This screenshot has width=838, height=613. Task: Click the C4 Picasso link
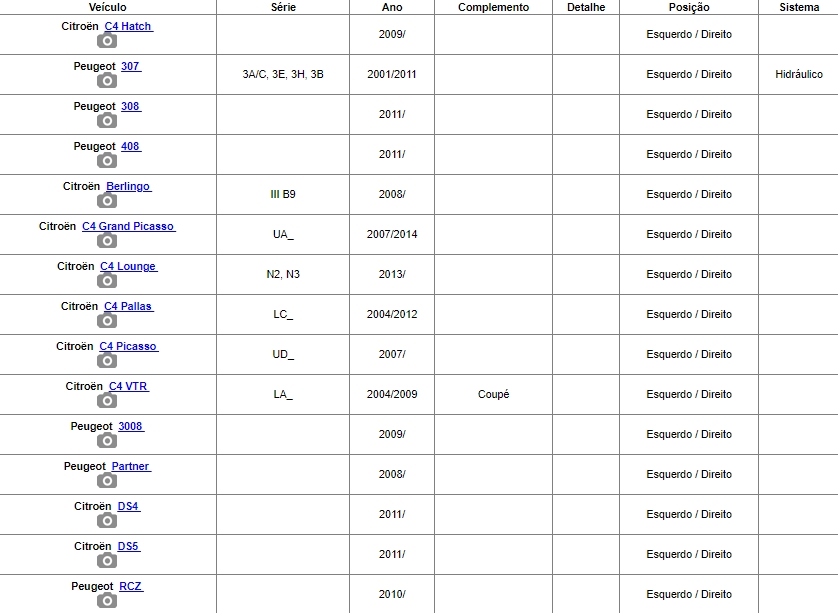click(x=129, y=346)
